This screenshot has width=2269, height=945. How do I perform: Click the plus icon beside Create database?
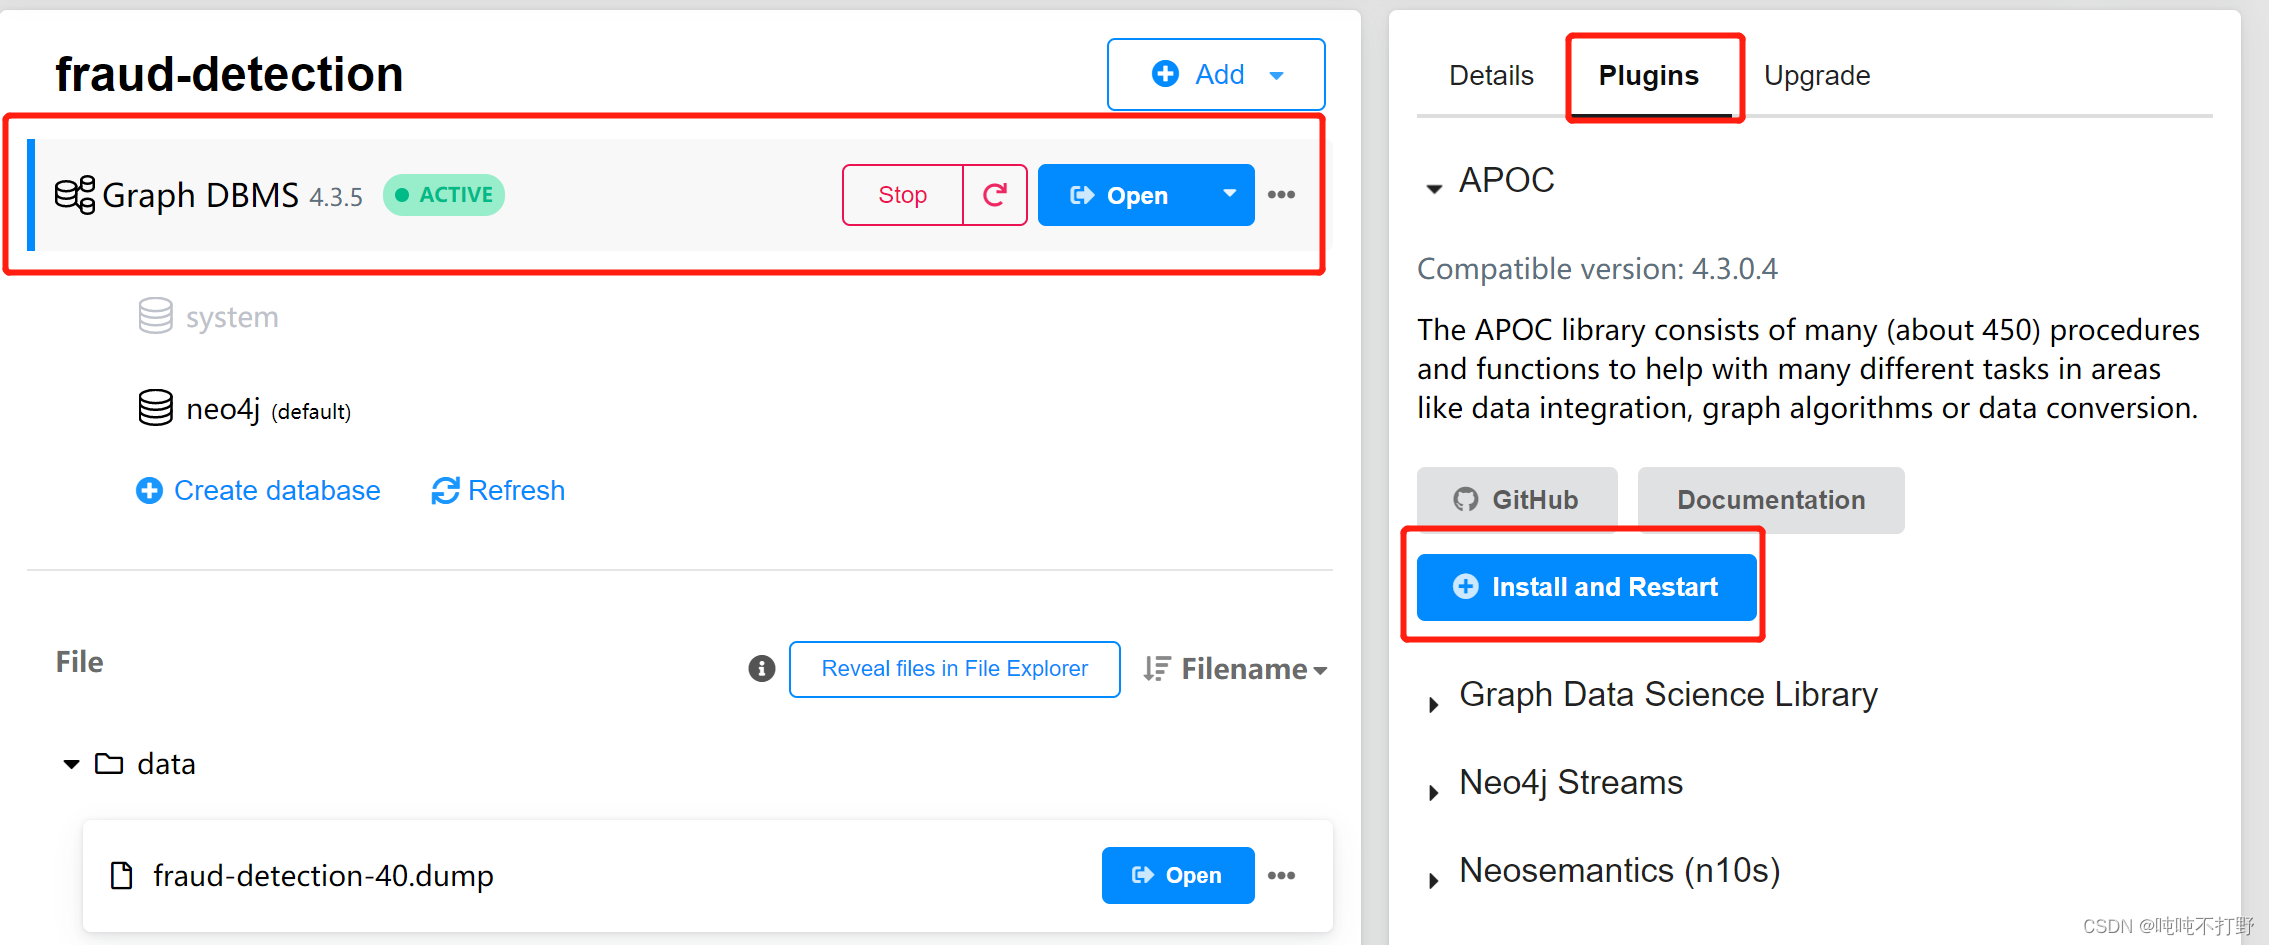click(x=149, y=491)
